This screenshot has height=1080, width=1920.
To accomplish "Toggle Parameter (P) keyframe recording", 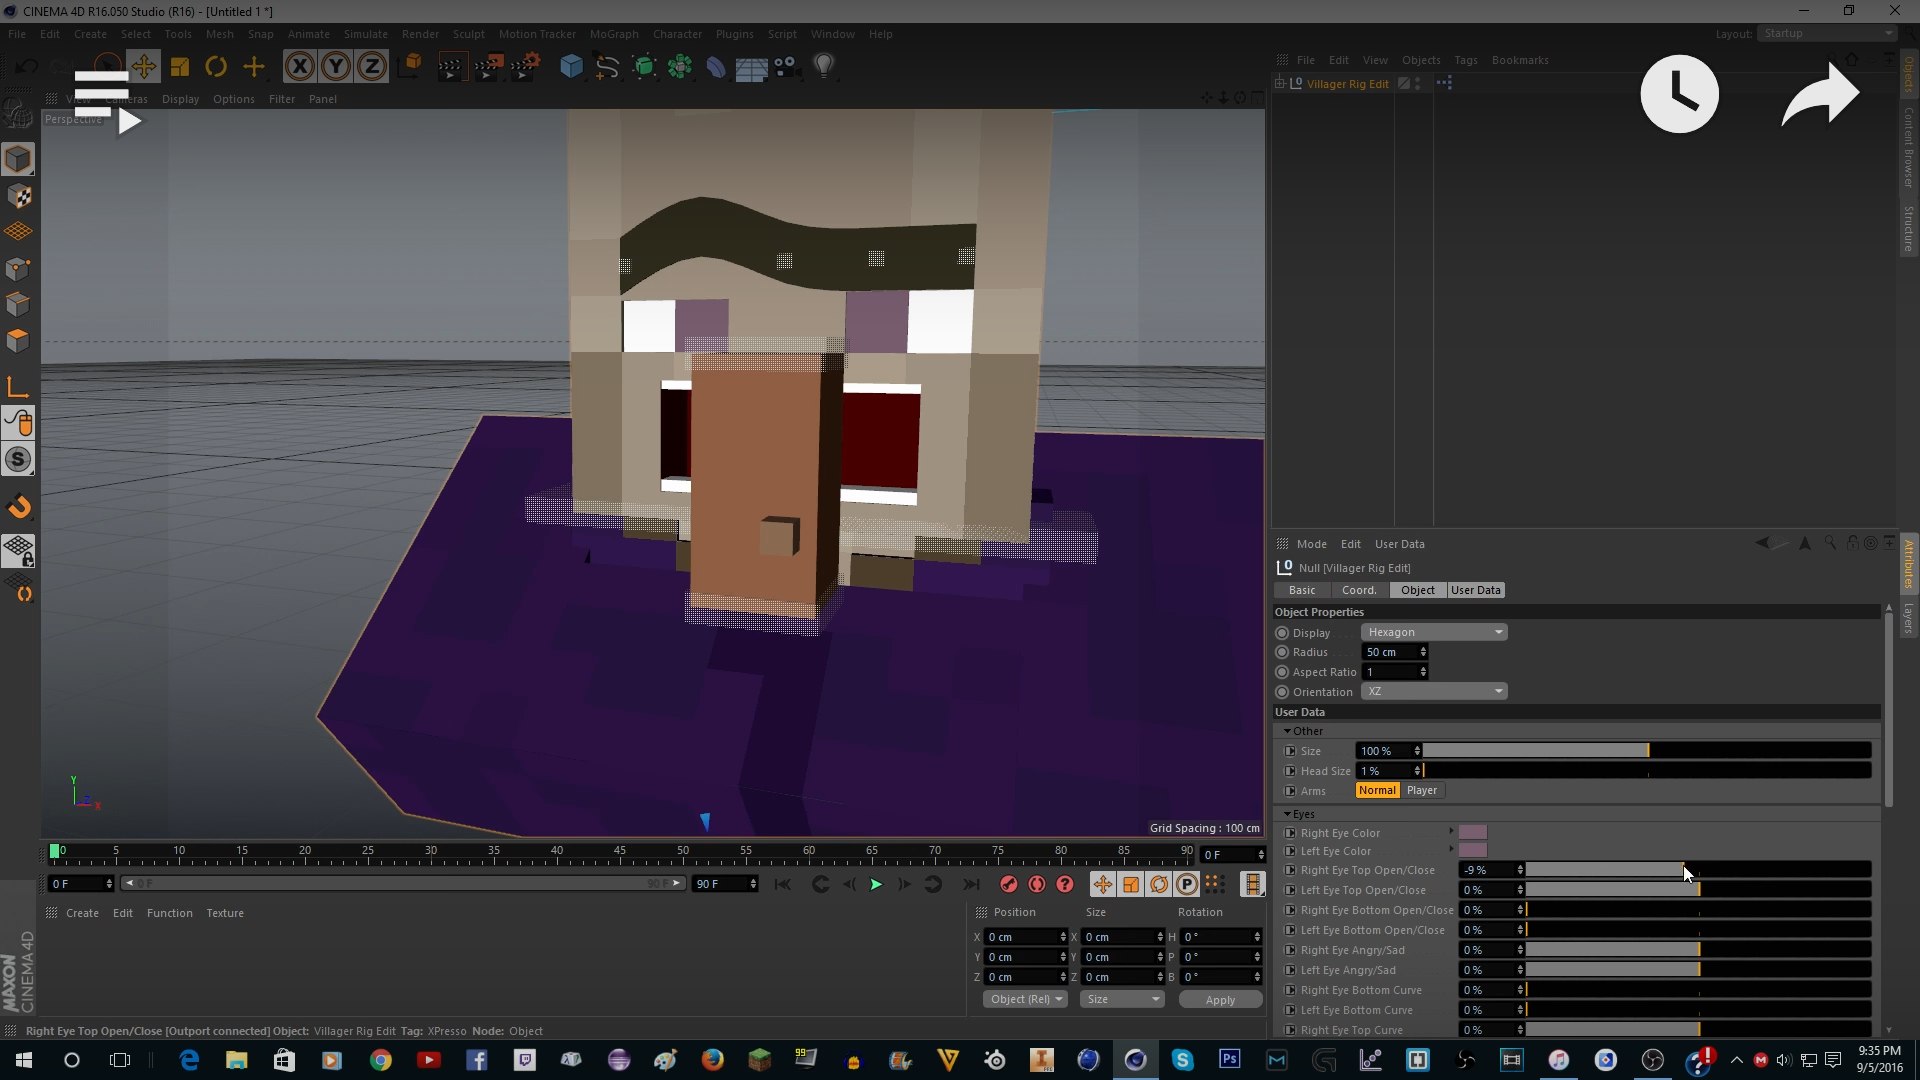I will 1187,884.
